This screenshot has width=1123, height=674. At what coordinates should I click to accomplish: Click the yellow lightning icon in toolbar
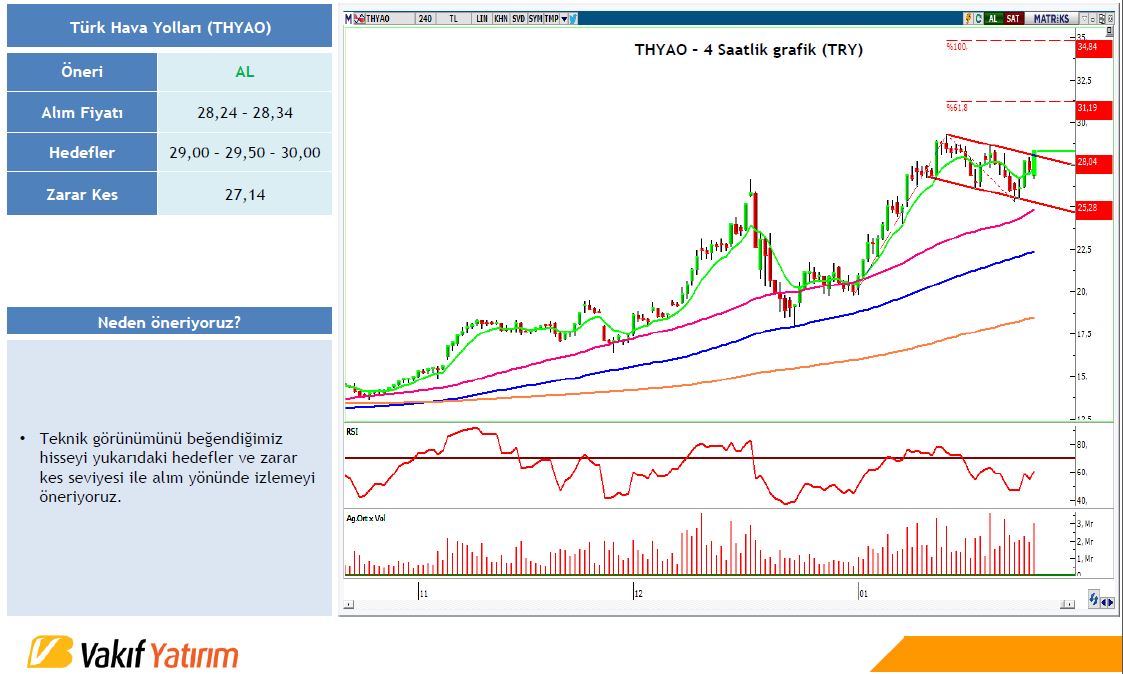[x=968, y=18]
